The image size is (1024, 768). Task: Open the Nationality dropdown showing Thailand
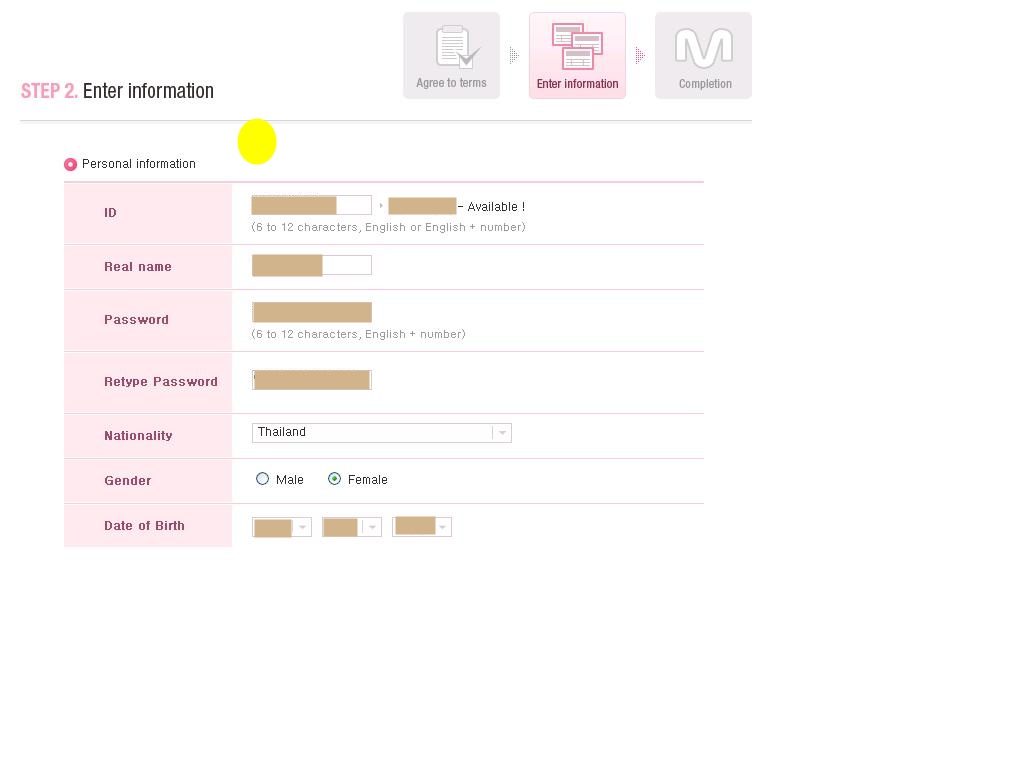(382, 432)
